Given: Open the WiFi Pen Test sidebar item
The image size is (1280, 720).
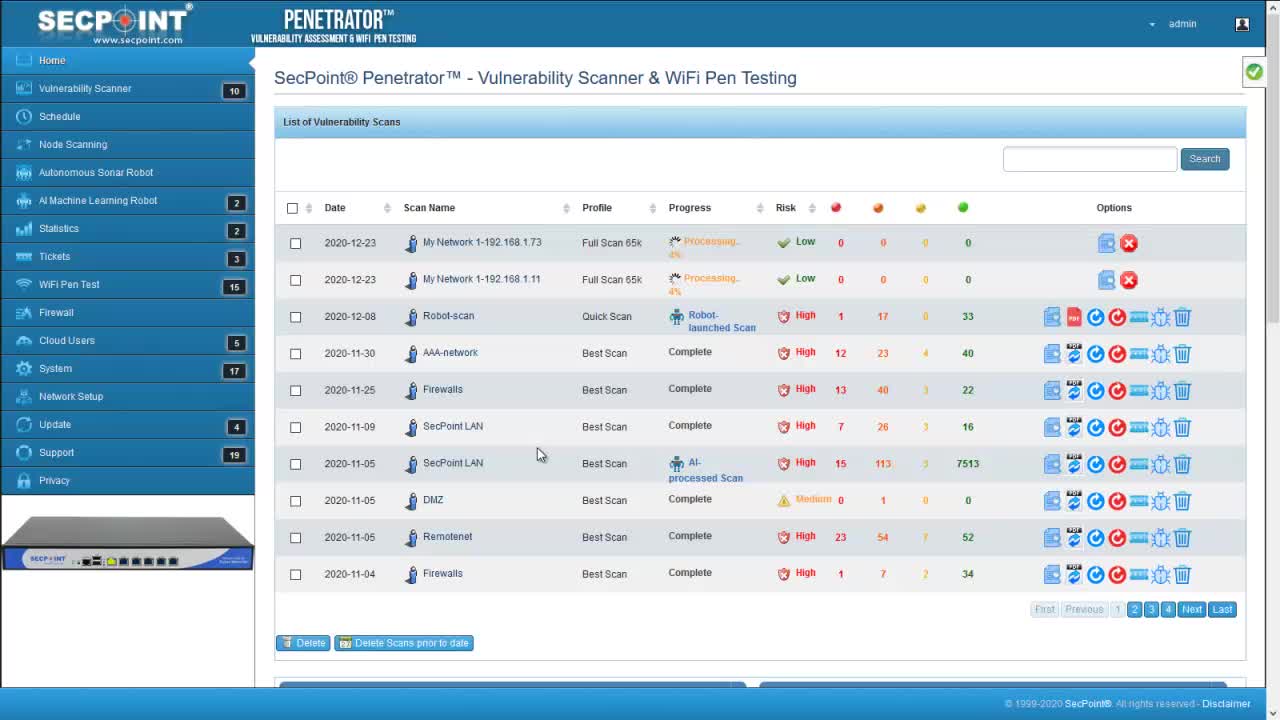Looking at the screenshot, I should (x=127, y=284).
